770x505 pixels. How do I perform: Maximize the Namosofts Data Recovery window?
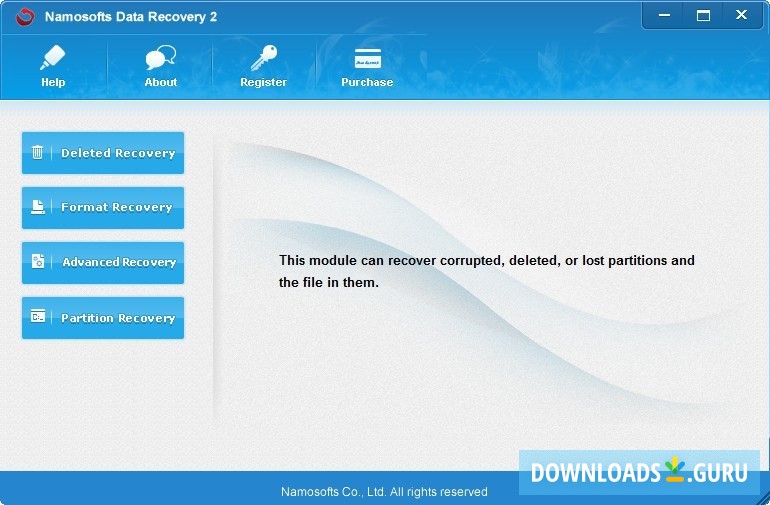click(x=703, y=15)
